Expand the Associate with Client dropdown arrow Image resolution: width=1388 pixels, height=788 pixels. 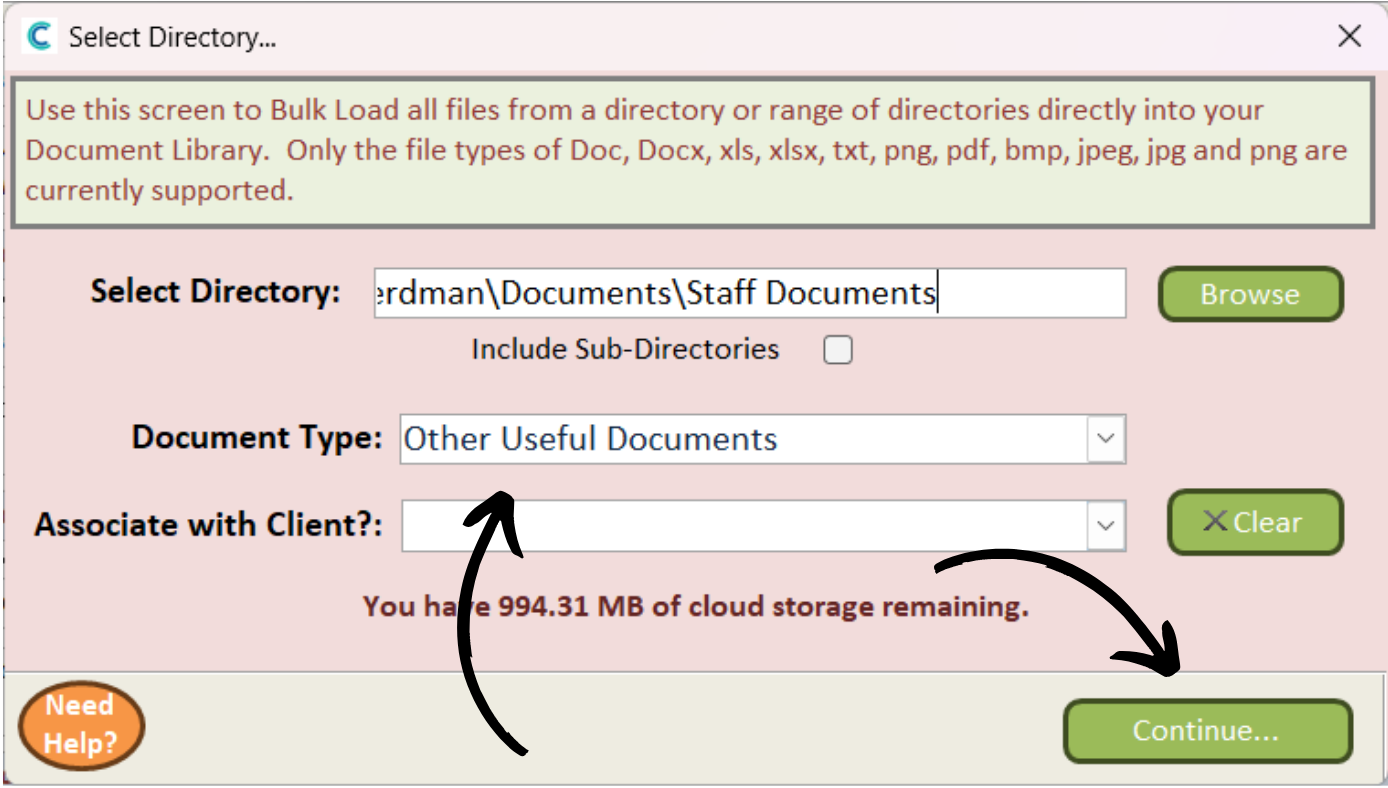tap(1106, 526)
